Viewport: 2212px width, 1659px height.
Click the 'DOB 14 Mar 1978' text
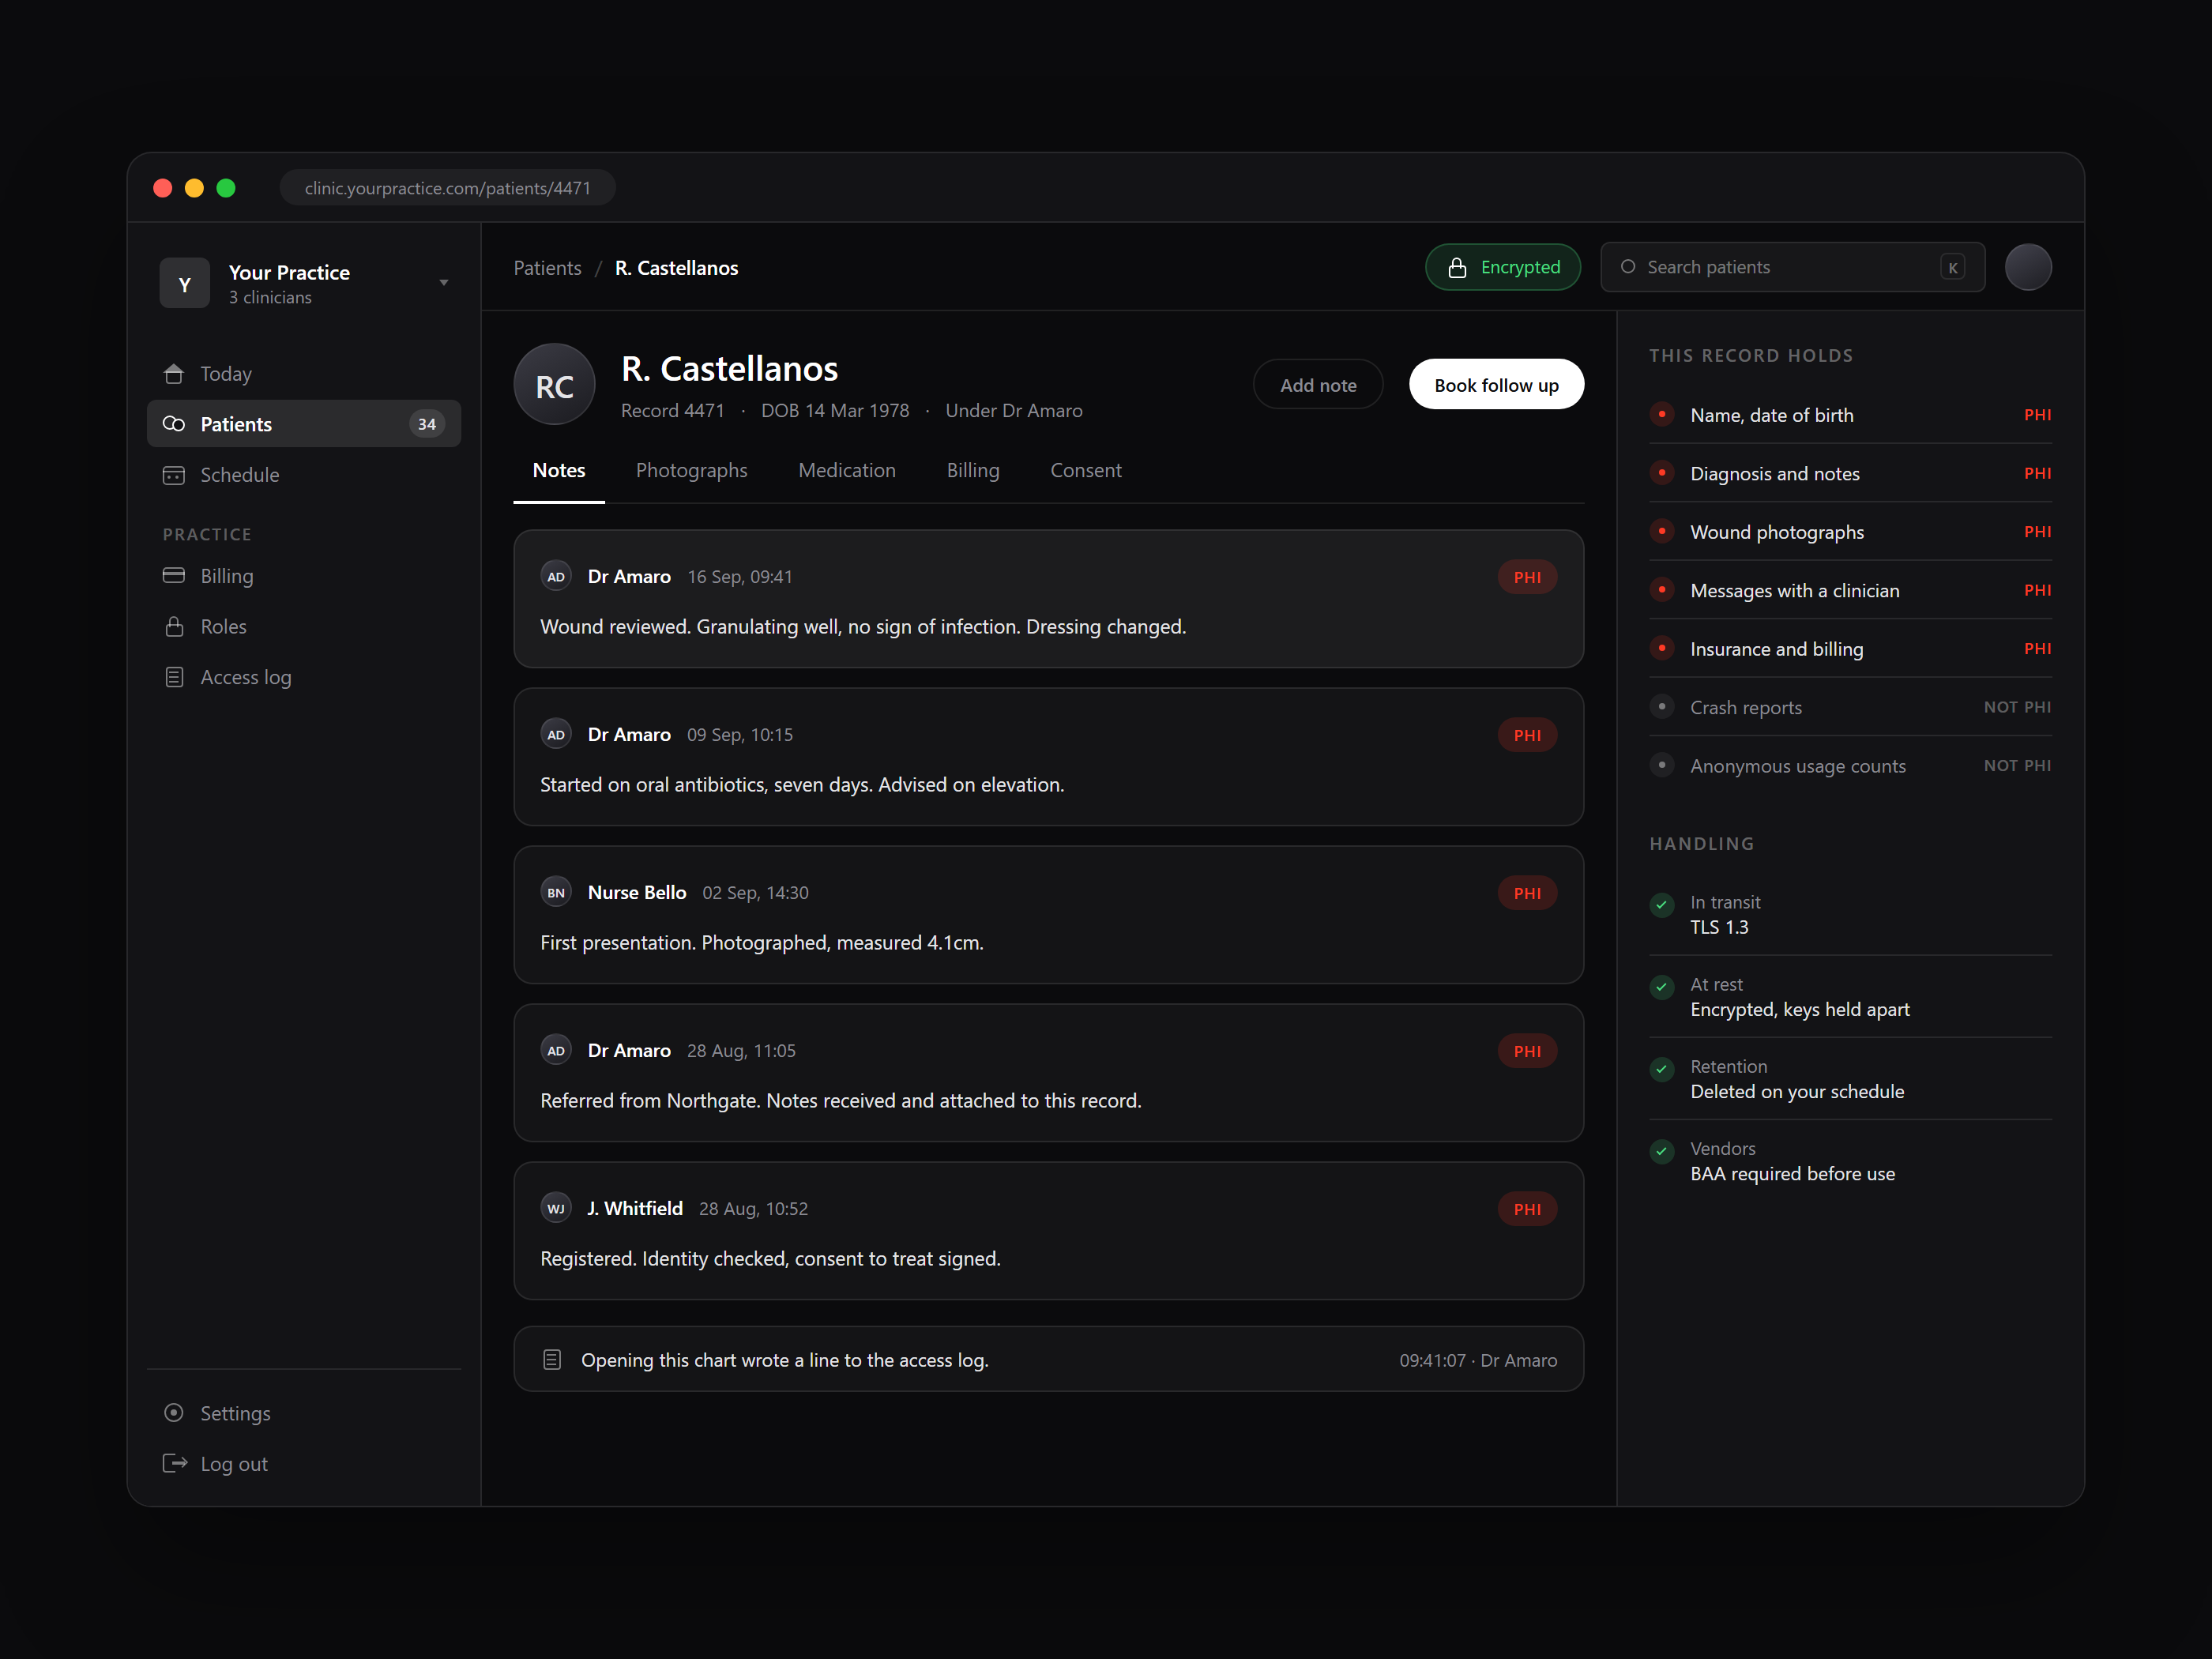click(835, 411)
